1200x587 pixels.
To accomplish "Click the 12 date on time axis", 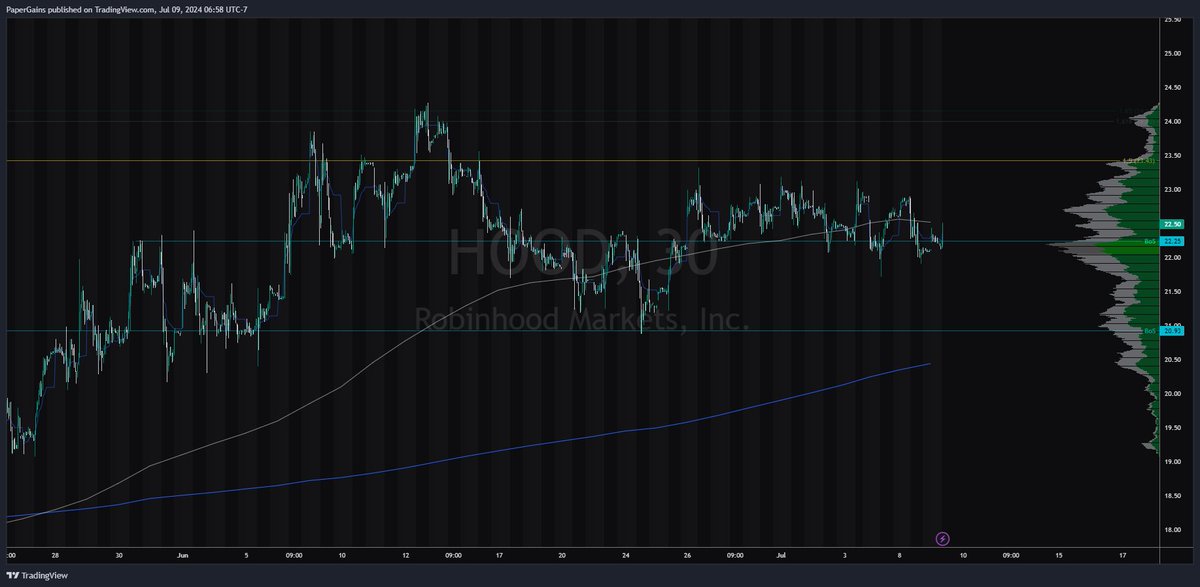I will click(405, 555).
